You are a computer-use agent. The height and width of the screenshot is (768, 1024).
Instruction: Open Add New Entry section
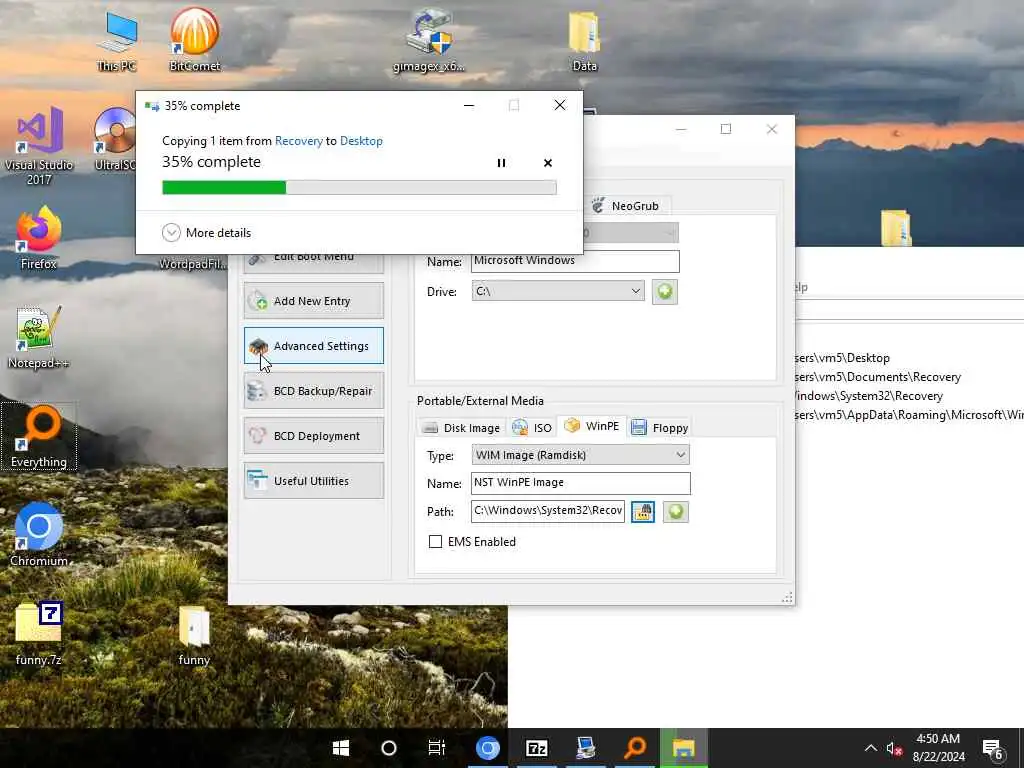313,300
